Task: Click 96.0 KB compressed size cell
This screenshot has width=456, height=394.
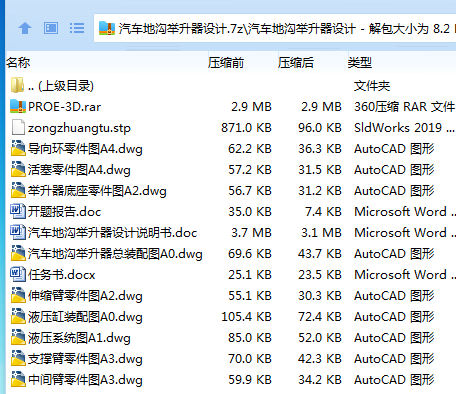Action: 320,128
